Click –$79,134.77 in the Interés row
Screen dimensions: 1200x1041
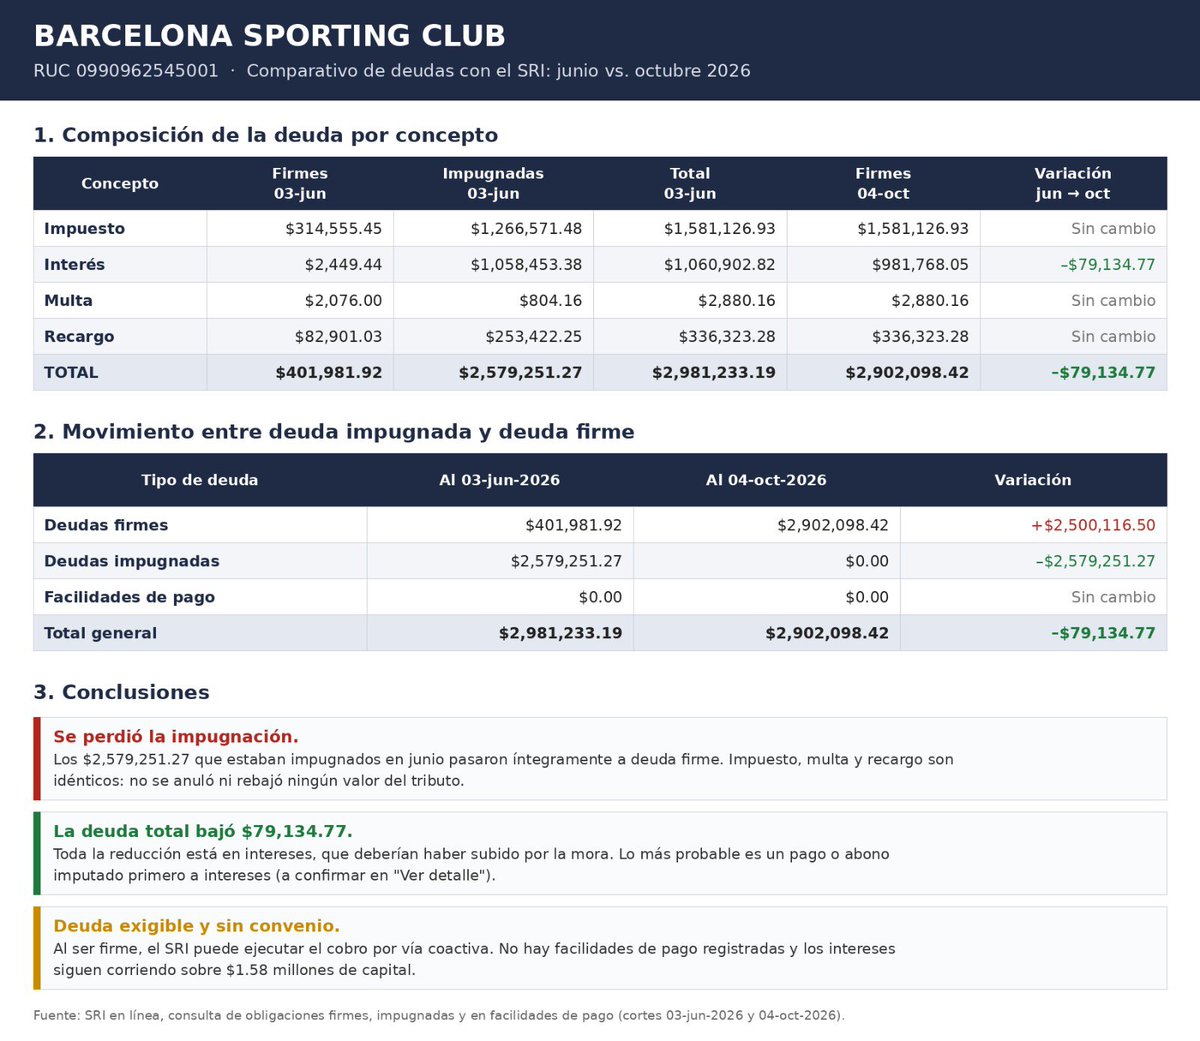1108,265
